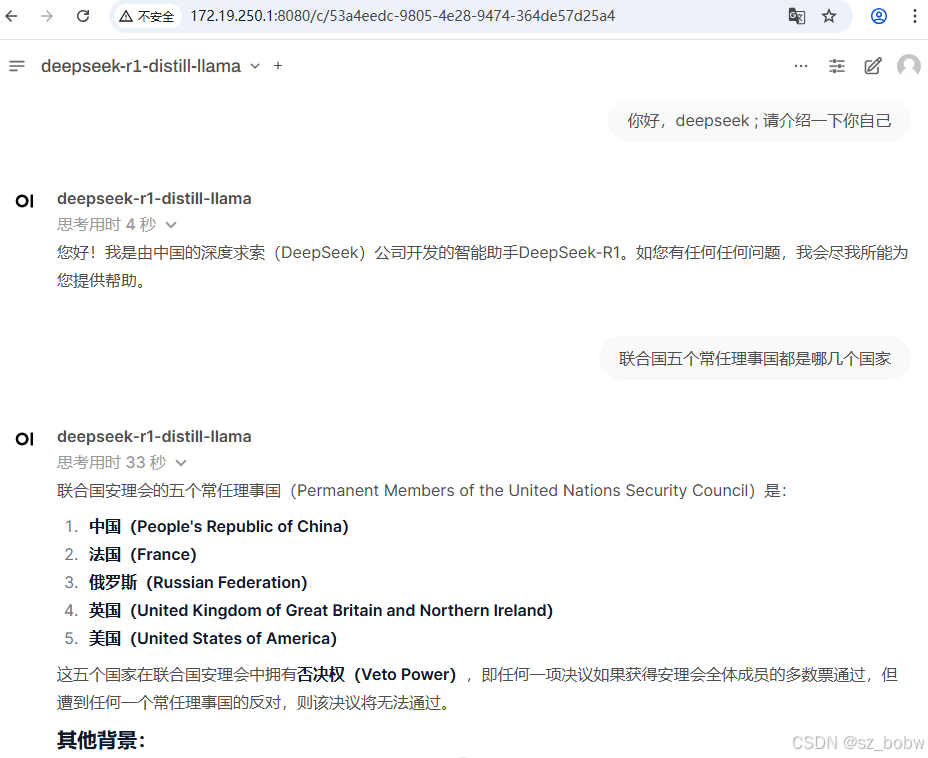Image resolution: width=928 pixels, height=758 pixels.
Task: Click the second response's OI model avatar
Action: (25, 439)
